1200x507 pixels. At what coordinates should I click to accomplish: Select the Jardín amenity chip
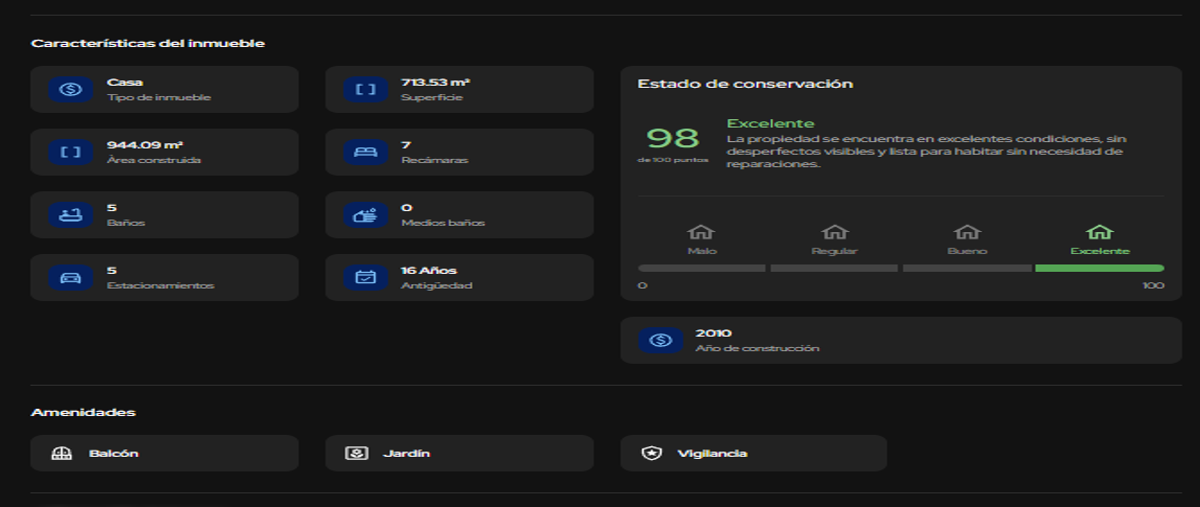click(459, 453)
